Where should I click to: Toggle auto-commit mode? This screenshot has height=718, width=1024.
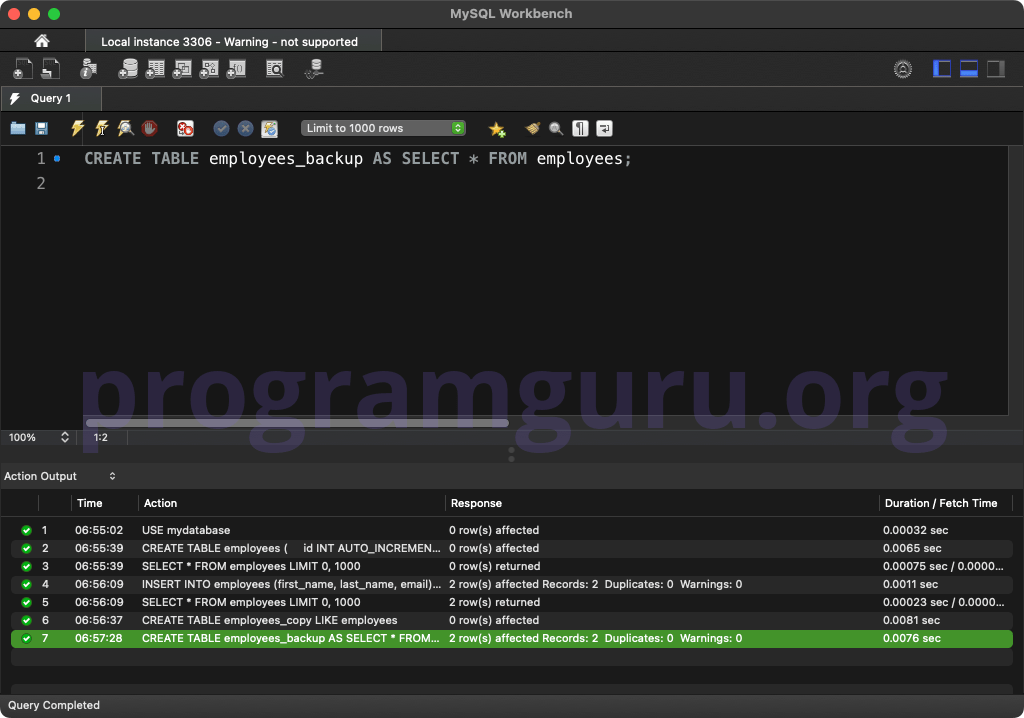[269, 128]
